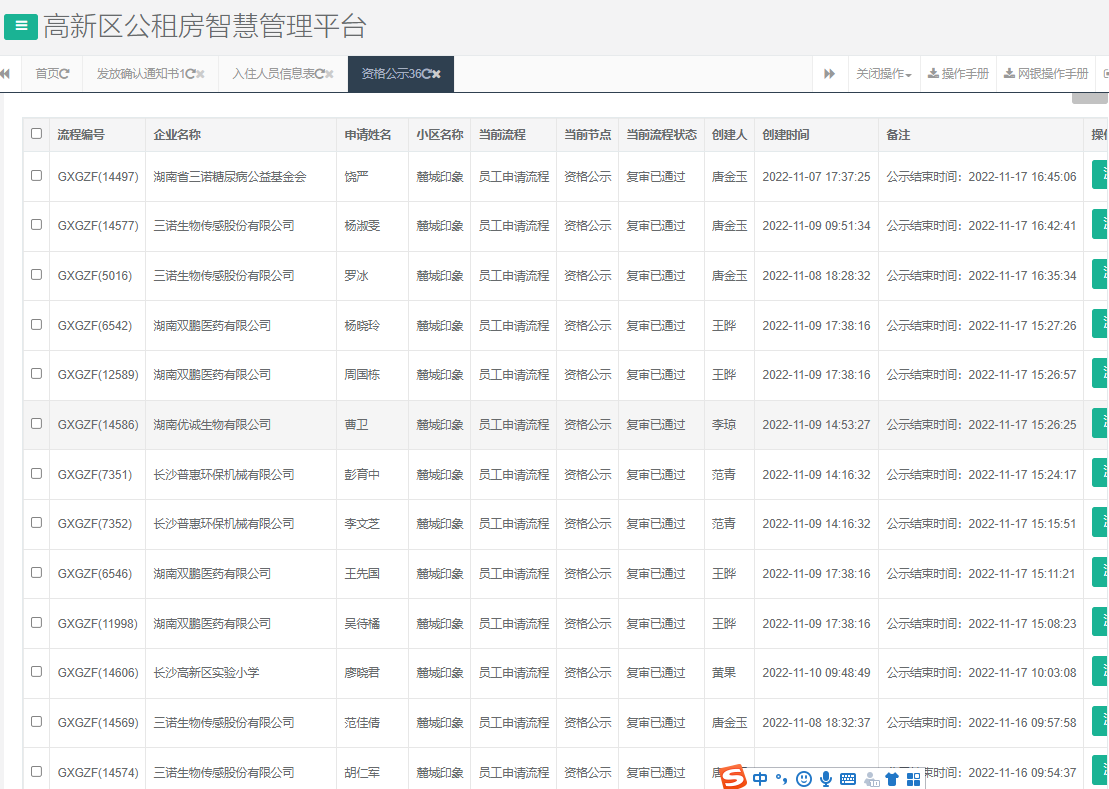Expand the 关闭操作 dropdown
Viewport: 1109px width, 789px height.
(883, 74)
